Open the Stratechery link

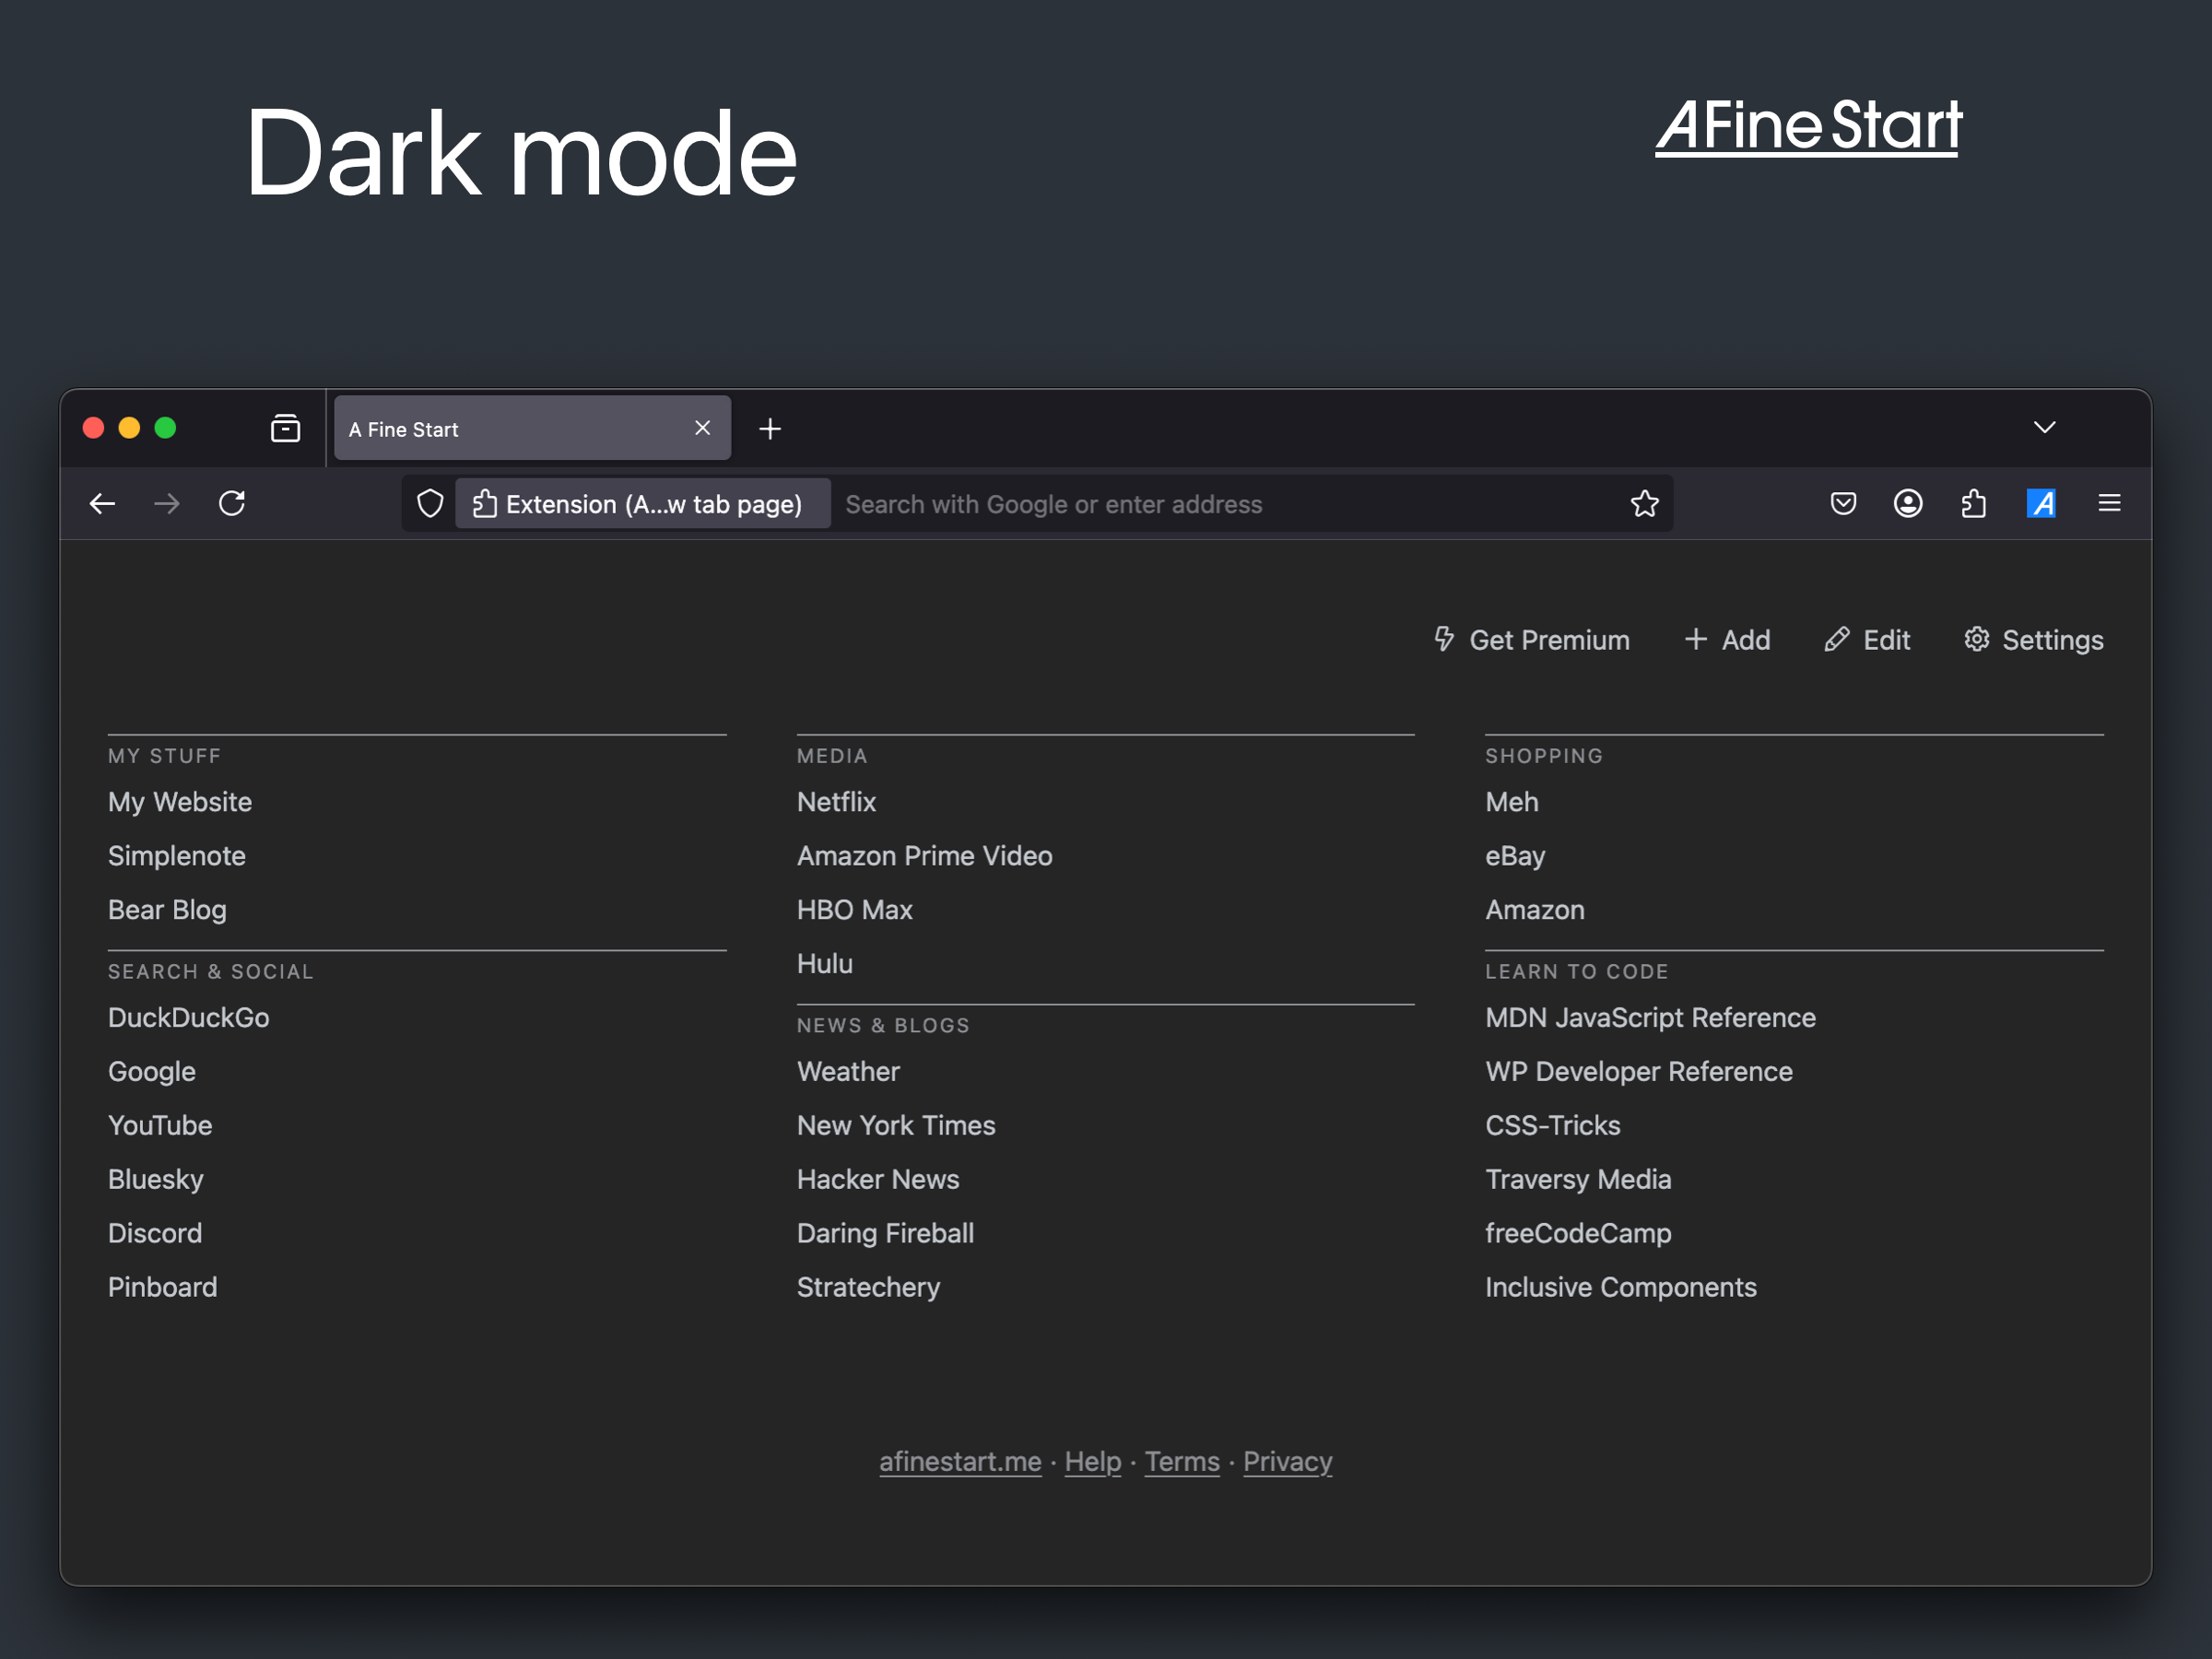pyautogui.click(x=869, y=1287)
